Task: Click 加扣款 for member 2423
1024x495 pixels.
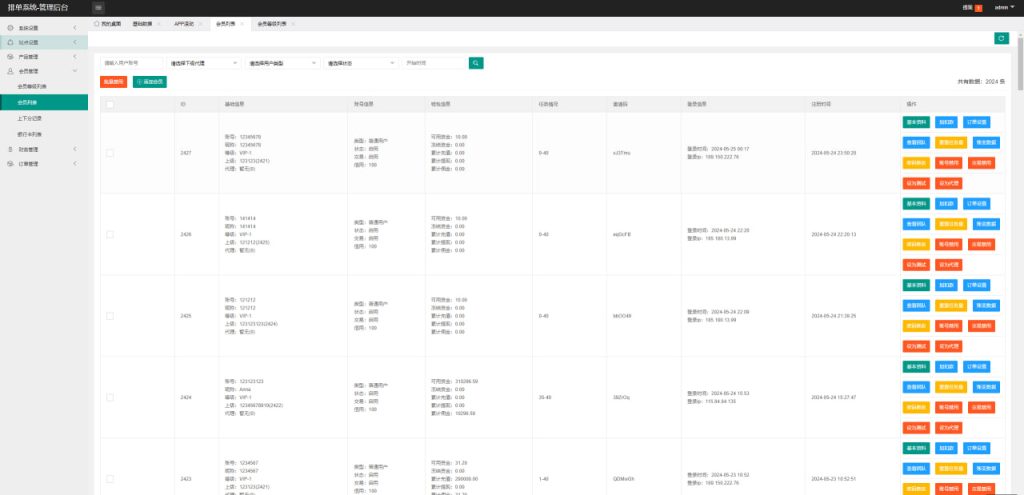Action: tap(946, 448)
